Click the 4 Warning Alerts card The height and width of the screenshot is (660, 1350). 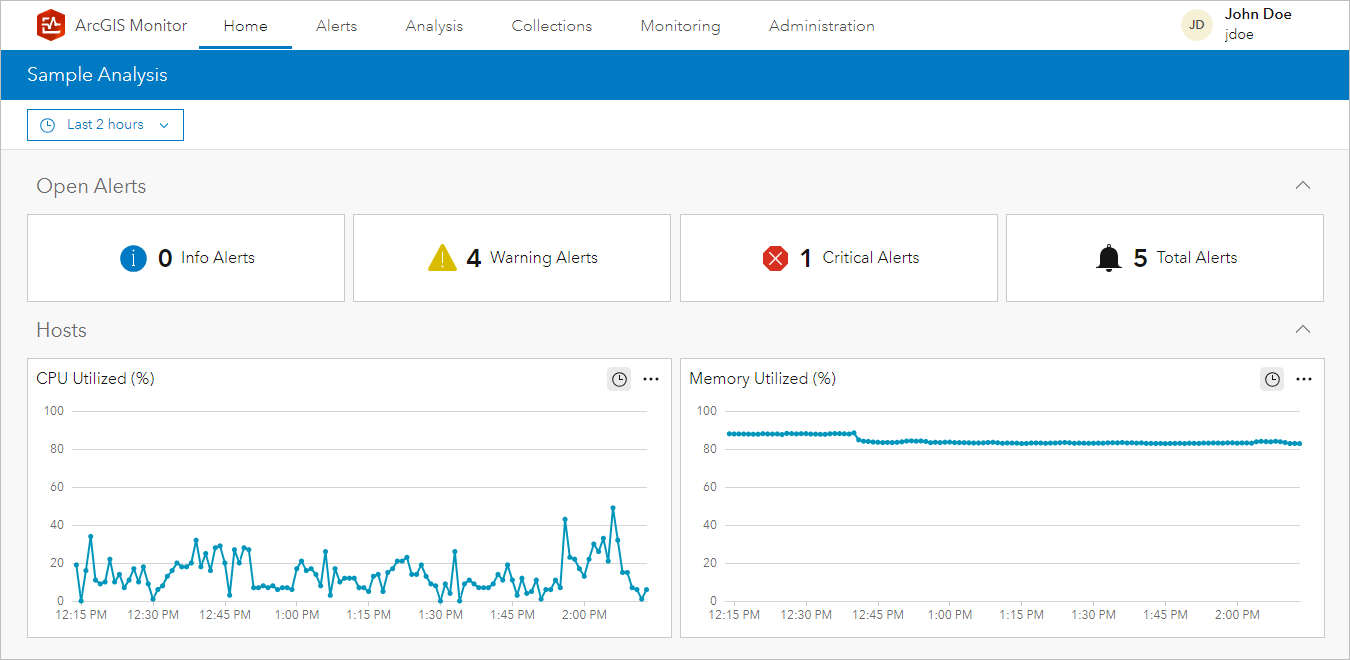pos(511,257)
